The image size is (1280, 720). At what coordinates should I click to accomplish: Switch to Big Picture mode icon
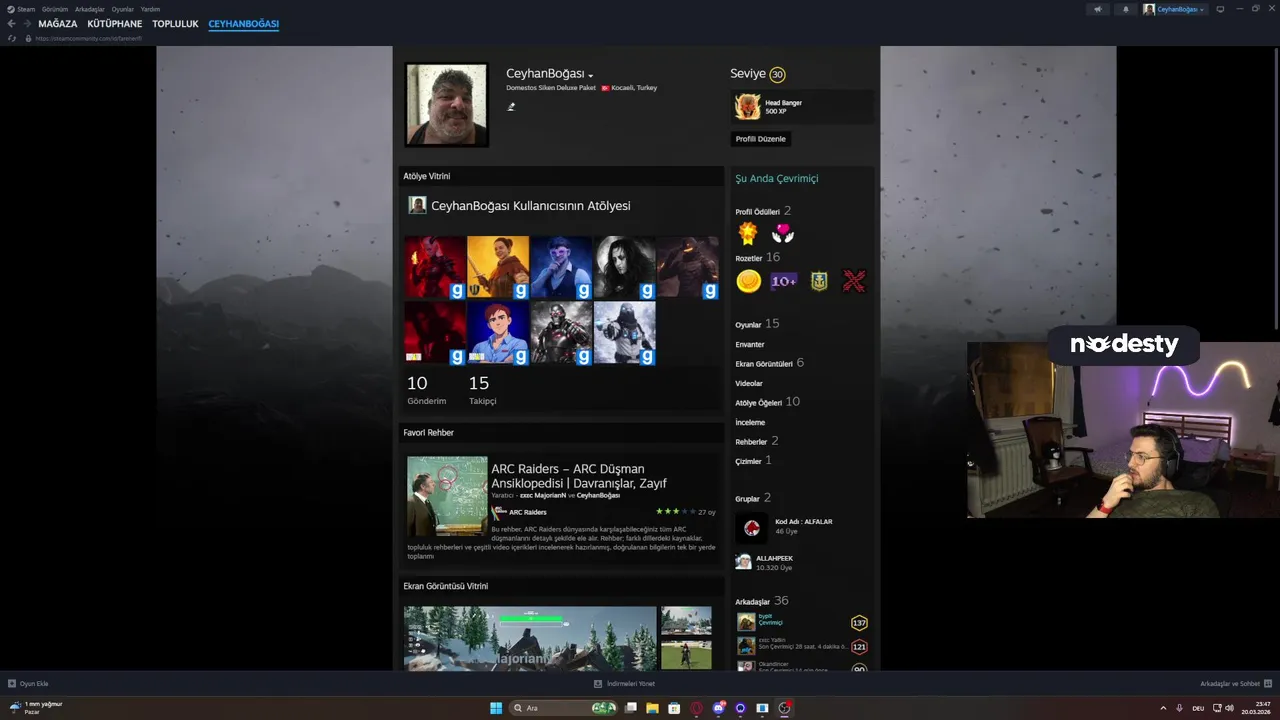[1220, 9]
